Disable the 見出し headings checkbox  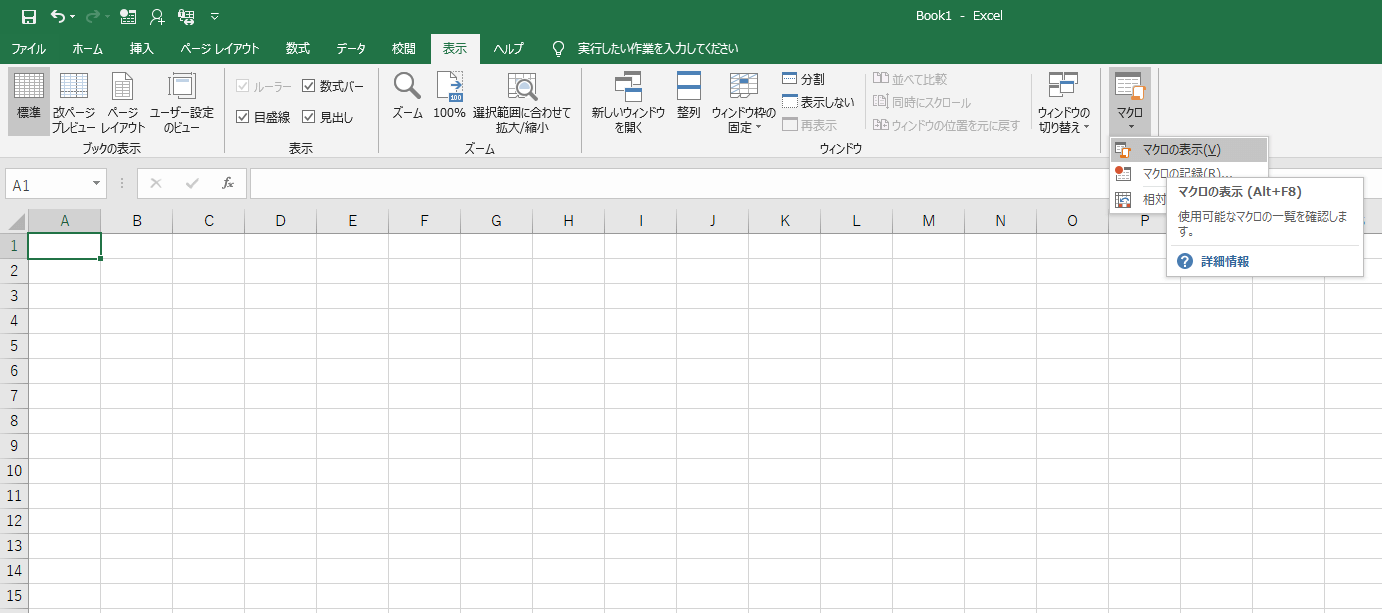[309, 117]
